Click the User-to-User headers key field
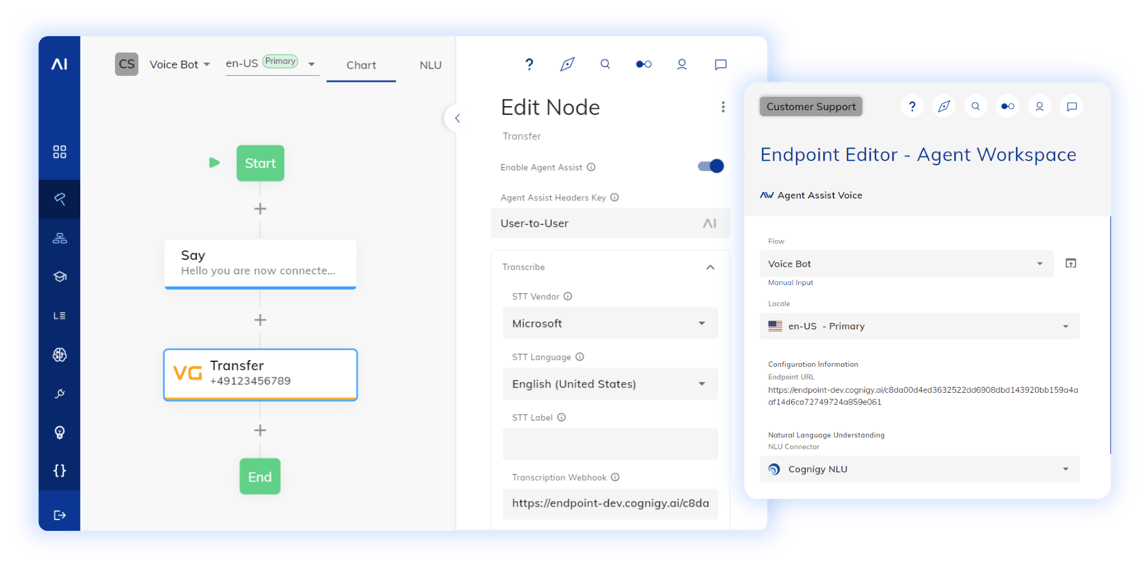This screenshot has height=567, width=1146. pos(610,224)
